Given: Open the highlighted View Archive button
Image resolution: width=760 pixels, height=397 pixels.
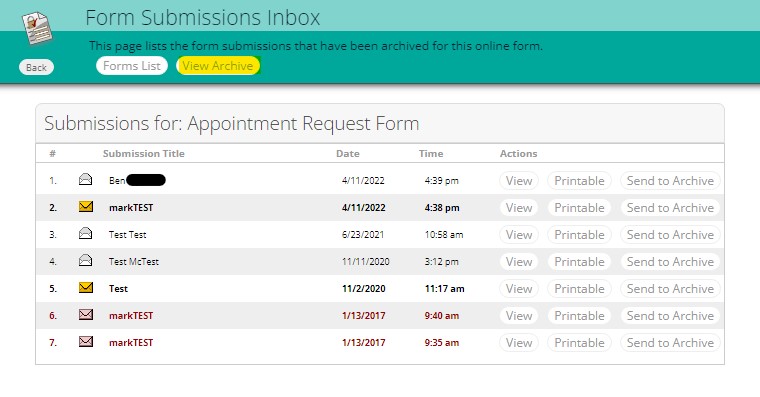Looking at the screenshot, I should (x=218, y=66).
